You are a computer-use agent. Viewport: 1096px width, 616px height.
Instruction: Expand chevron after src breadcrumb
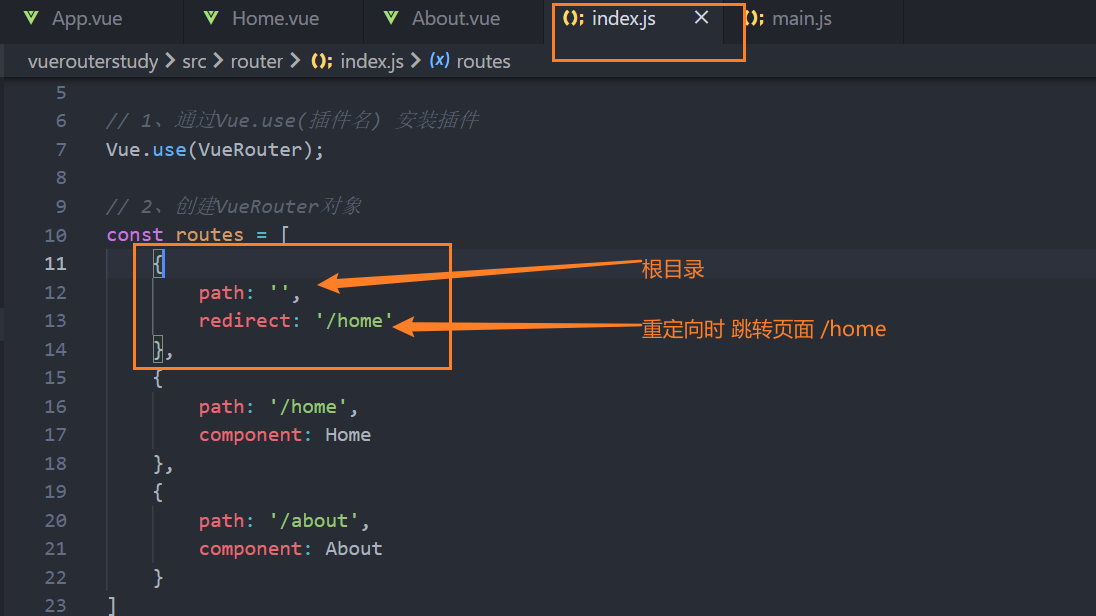218,62
